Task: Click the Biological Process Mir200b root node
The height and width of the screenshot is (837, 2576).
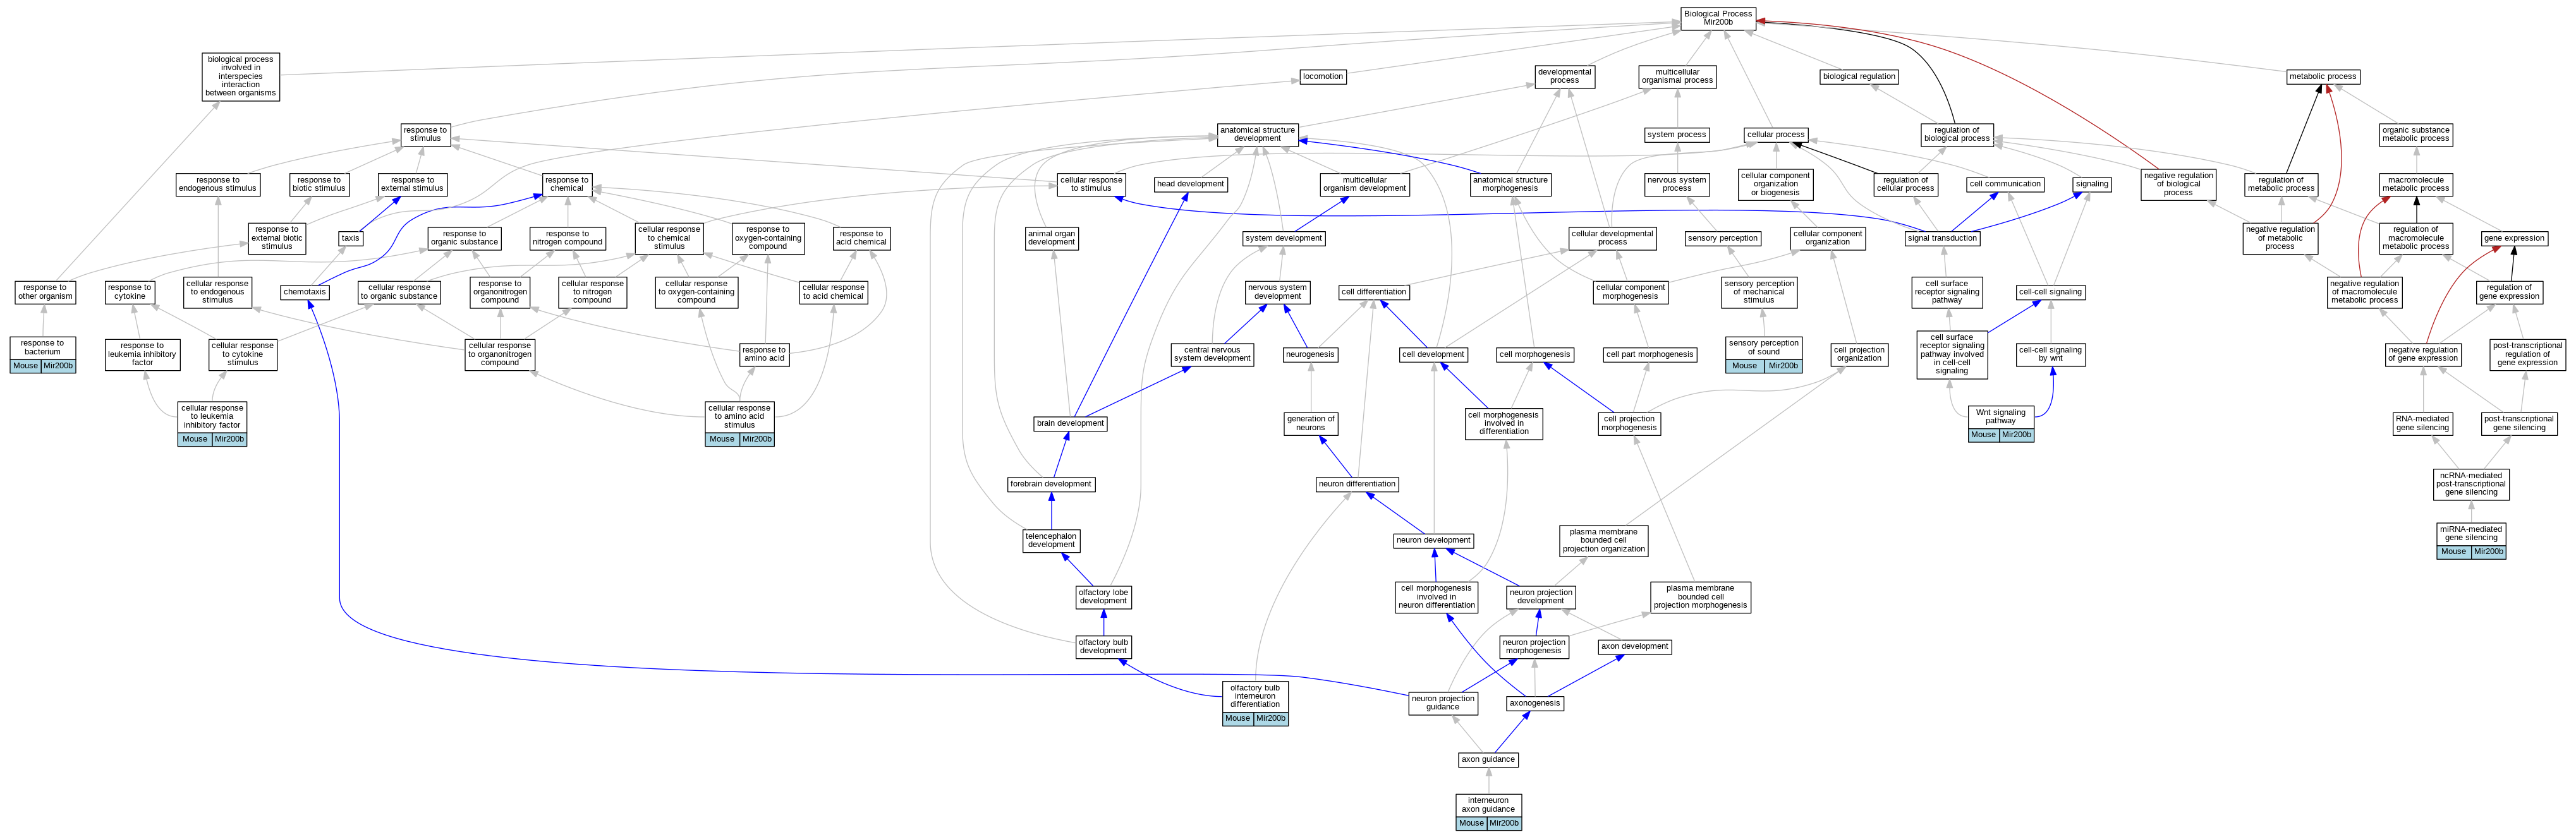Action: 1718,18
